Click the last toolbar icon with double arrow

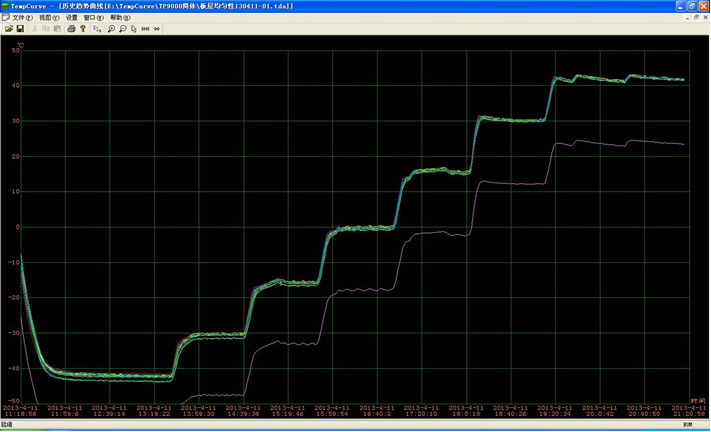[x=157, y=29]
